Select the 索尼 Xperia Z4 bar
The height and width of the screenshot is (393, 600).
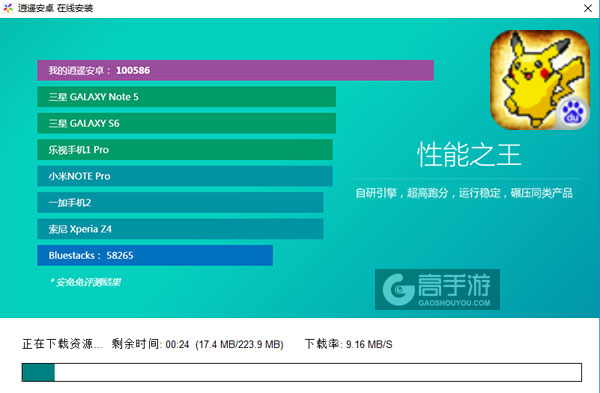[x=180, y=229]
